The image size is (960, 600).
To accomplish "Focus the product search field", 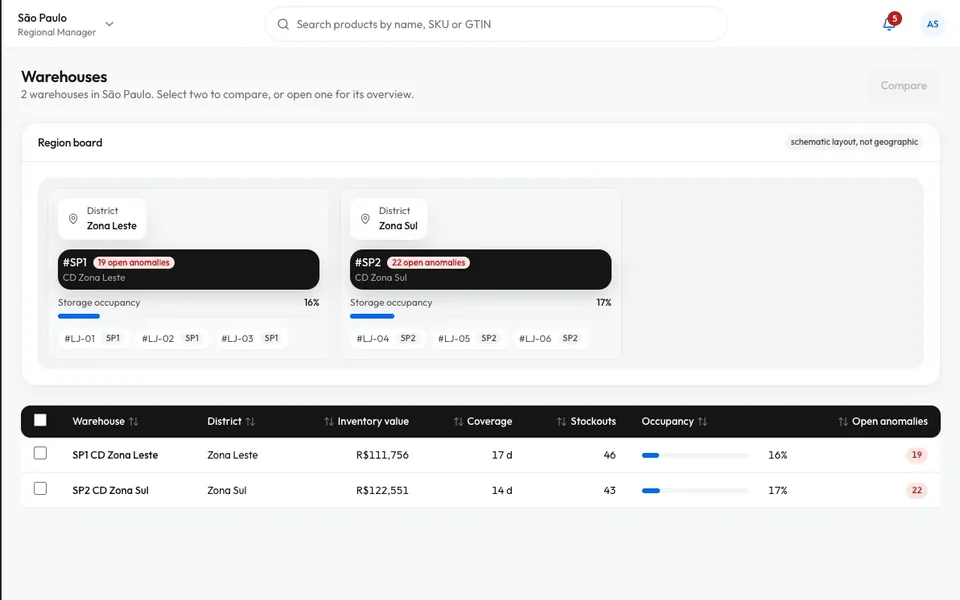I will pyautogui.click(x=497, y=24).
